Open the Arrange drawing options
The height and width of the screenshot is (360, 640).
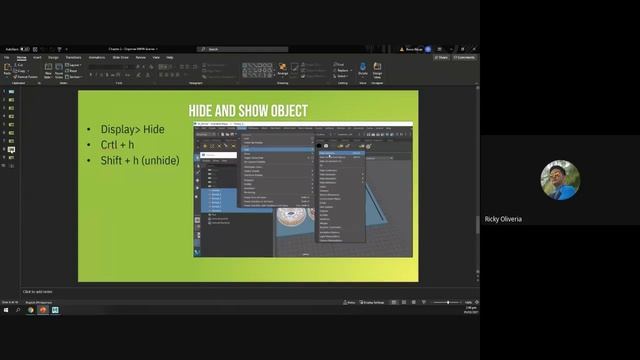point(282,69)
